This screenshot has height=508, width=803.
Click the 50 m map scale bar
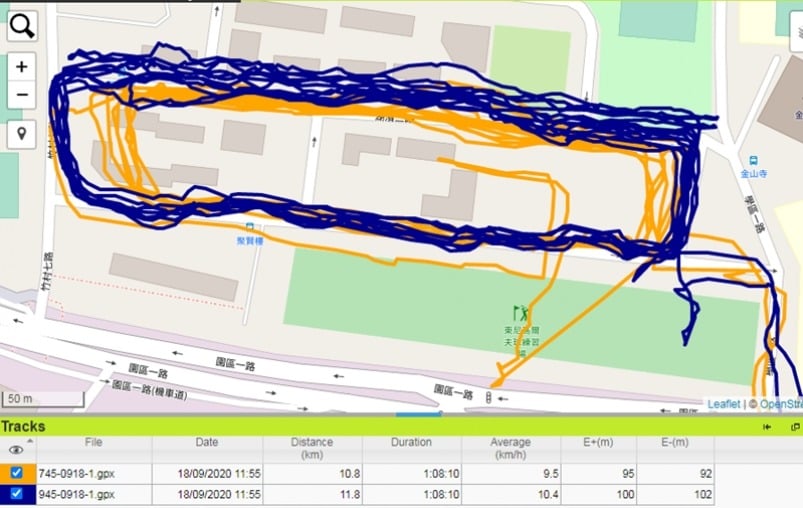[43, 399]
